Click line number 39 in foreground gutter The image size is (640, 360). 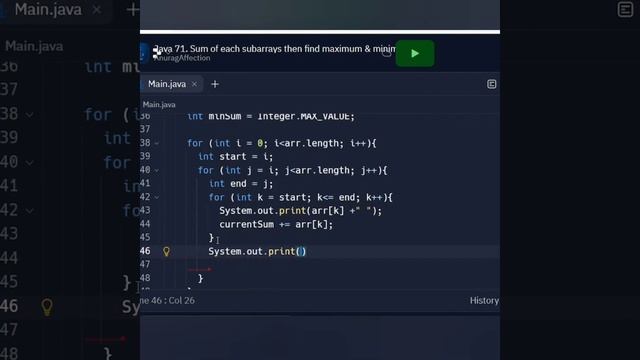coord(145,156)
